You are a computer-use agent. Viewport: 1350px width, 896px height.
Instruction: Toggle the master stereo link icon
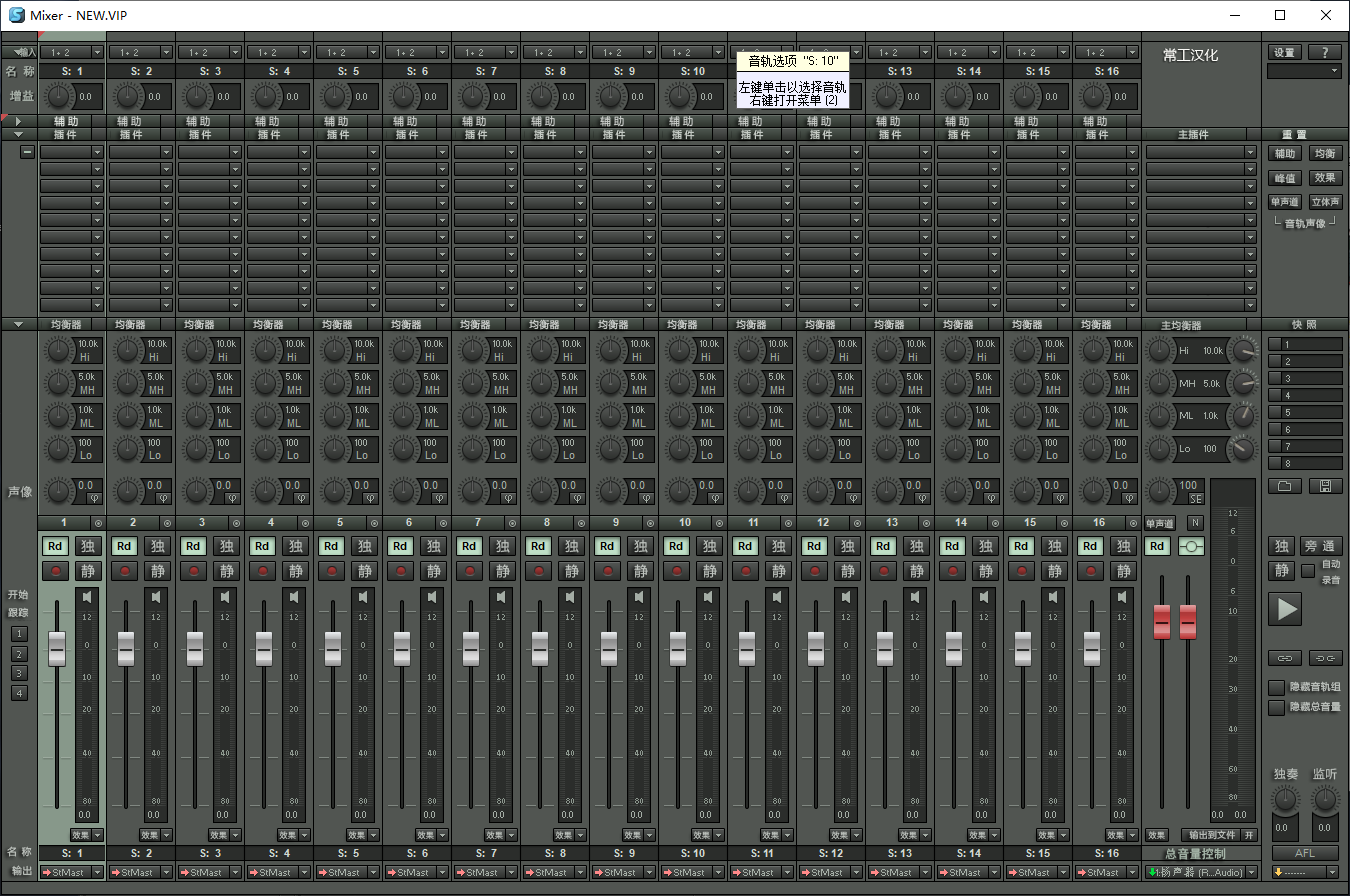[x=1192, y=546]
